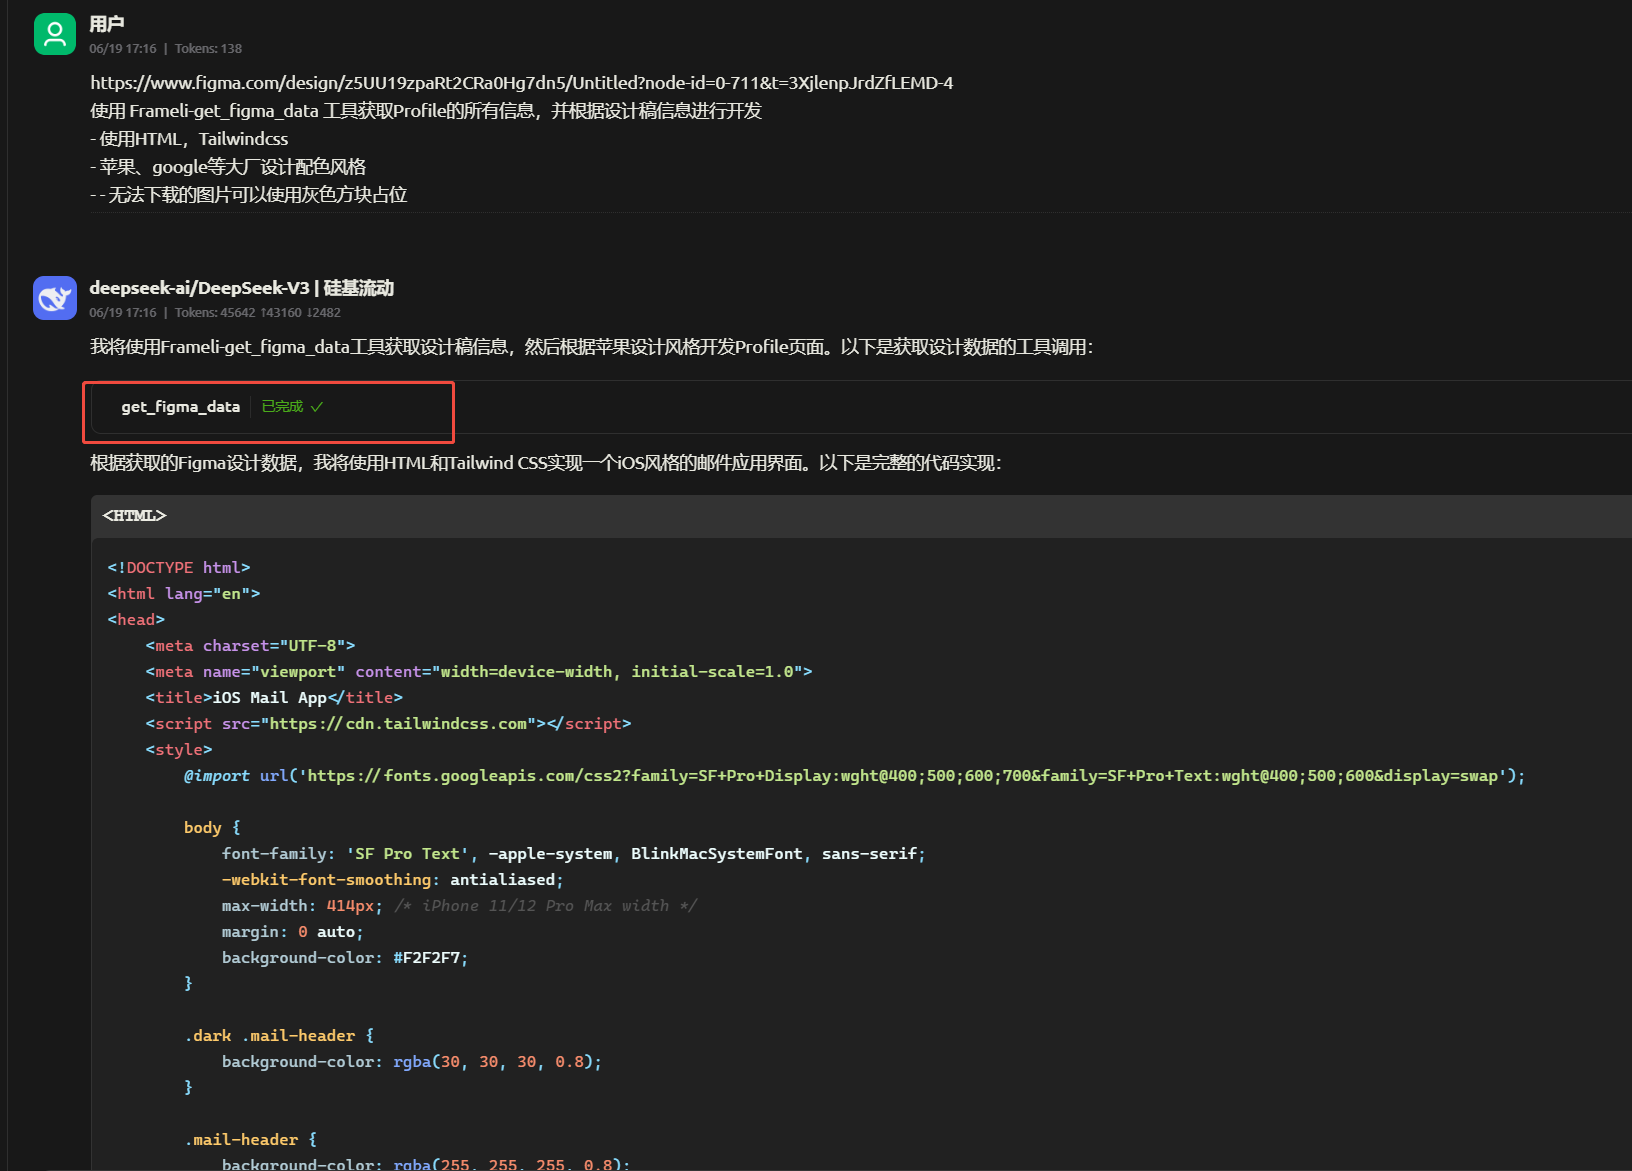1632x1171 pixels.
Task: Click the 根据获取的Figma设计数据 paragraph
Action: 546,463
